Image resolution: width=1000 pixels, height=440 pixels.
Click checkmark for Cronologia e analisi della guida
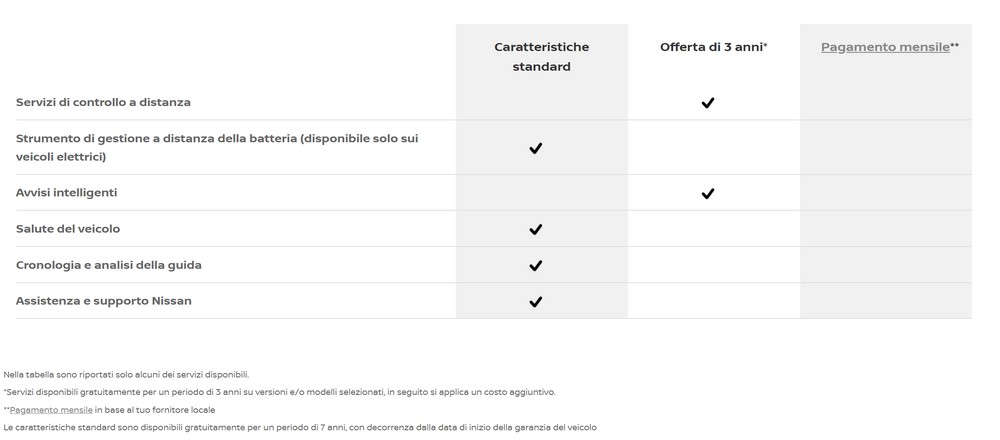[x=536, y=265]
